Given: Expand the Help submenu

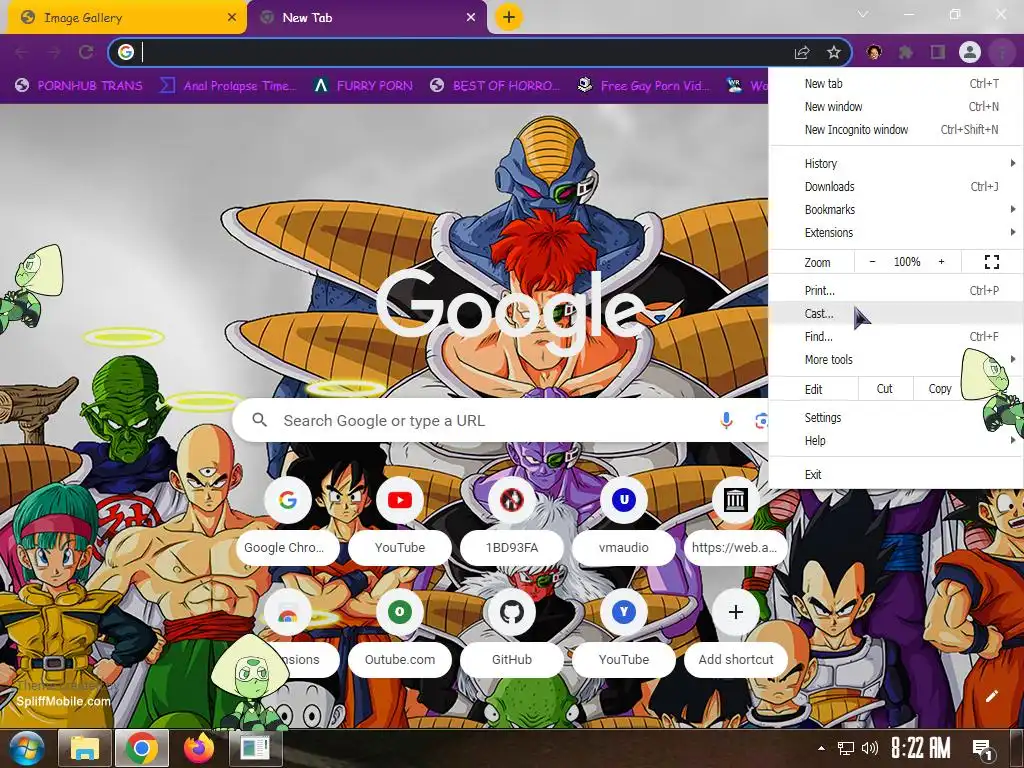Looking at the screenshot, I should tap(895, 440).
